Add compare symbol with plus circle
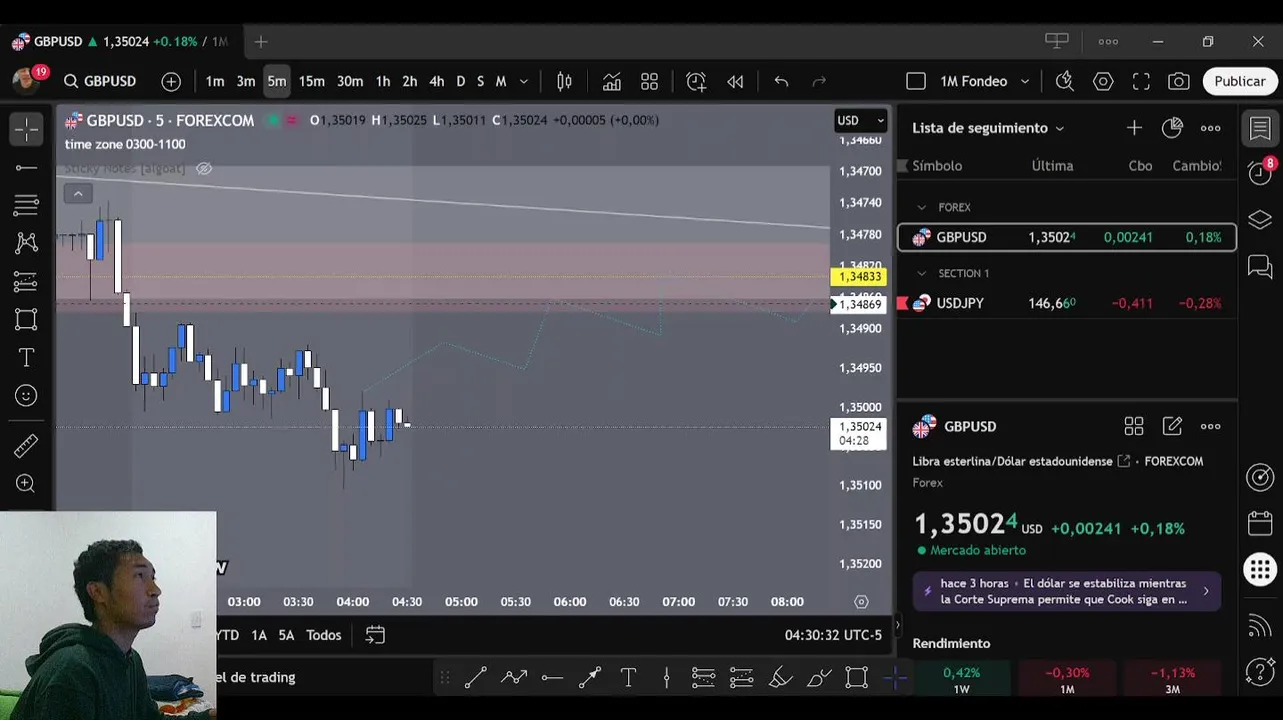1283x720 pixels. point(171,81)
